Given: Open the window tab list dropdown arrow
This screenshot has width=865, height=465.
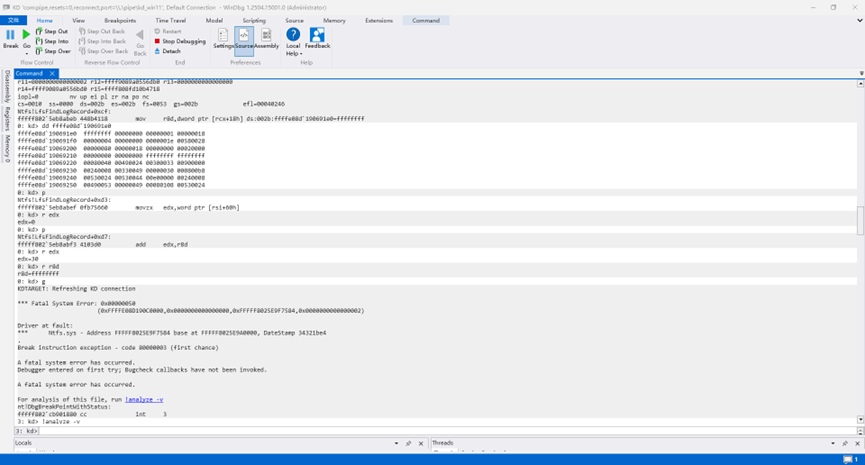Looking at the screenshot, I should coord(861,73).
